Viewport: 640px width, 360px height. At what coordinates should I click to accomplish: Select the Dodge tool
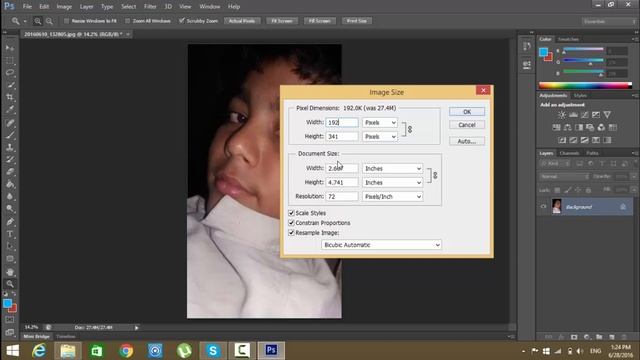click(10, 209)
